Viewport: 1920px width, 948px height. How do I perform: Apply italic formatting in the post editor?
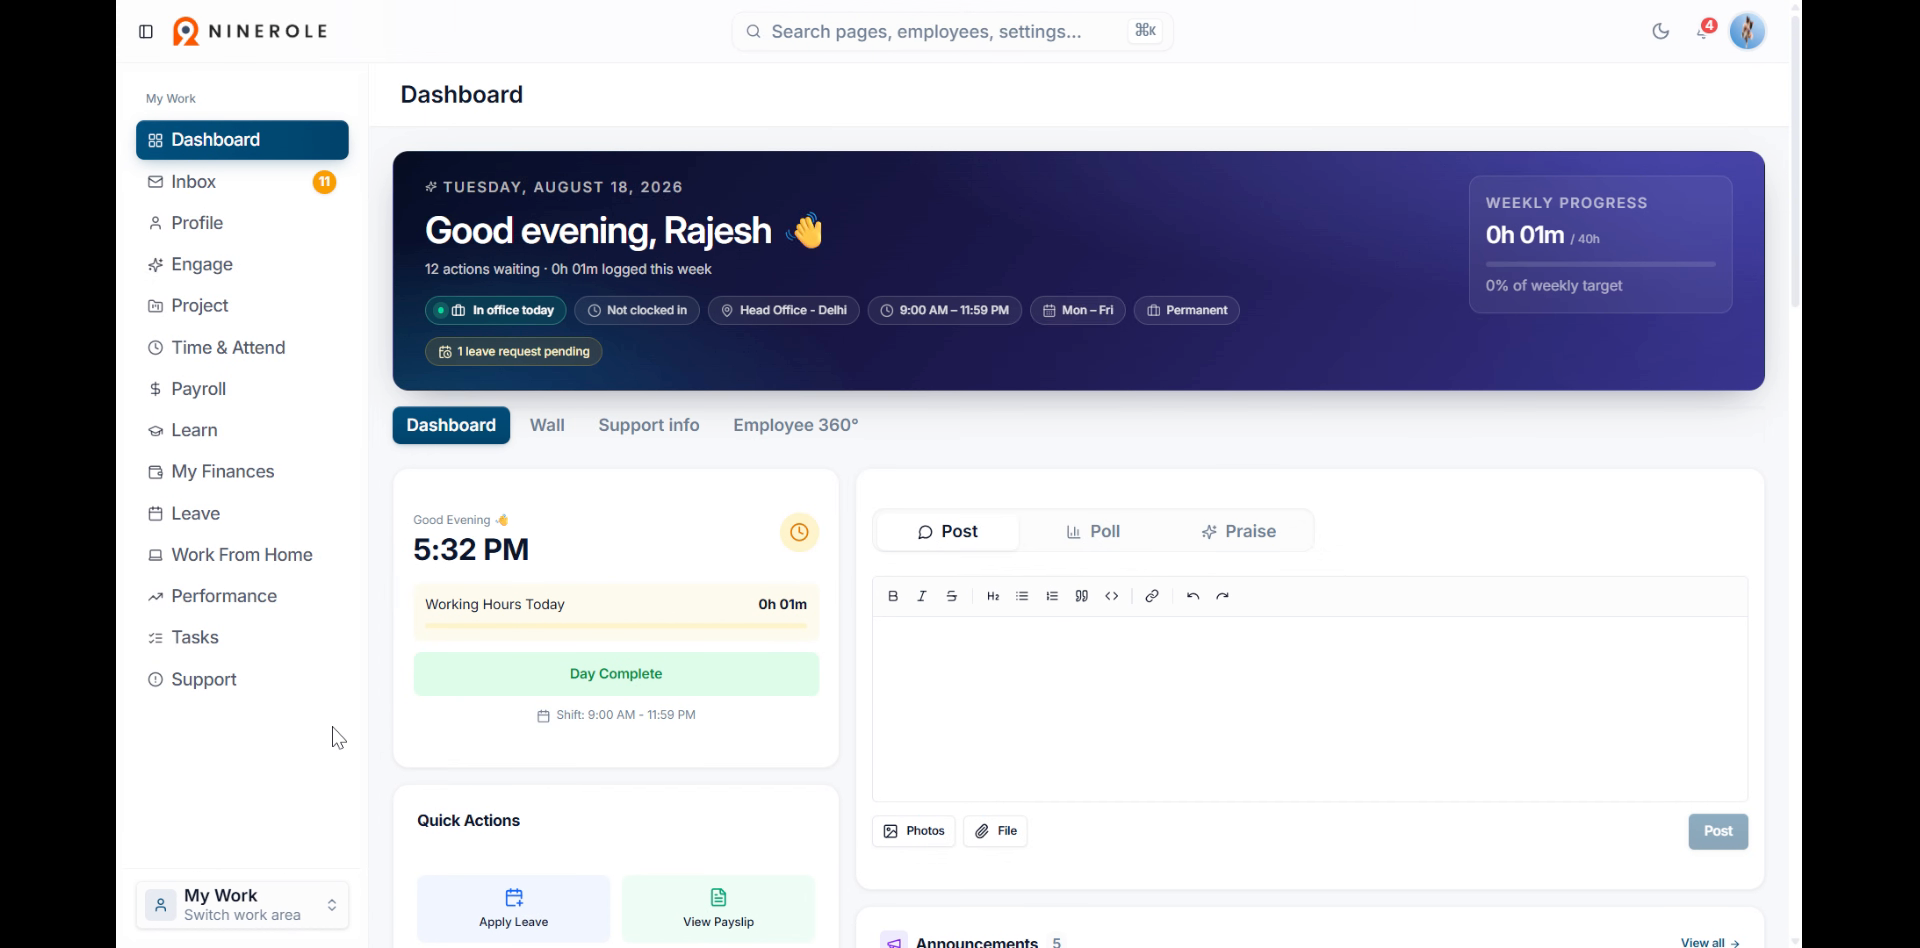tap(922, 596)
